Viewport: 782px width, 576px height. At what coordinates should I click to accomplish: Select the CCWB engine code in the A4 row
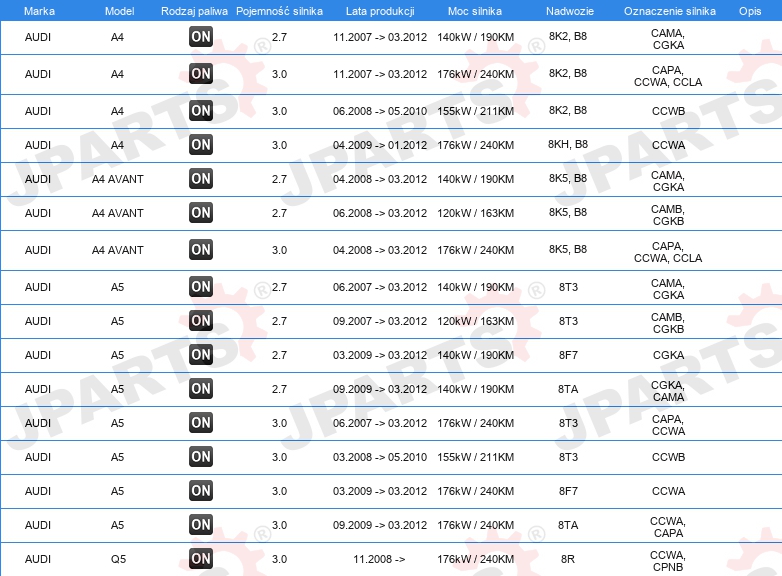point(668,111)
